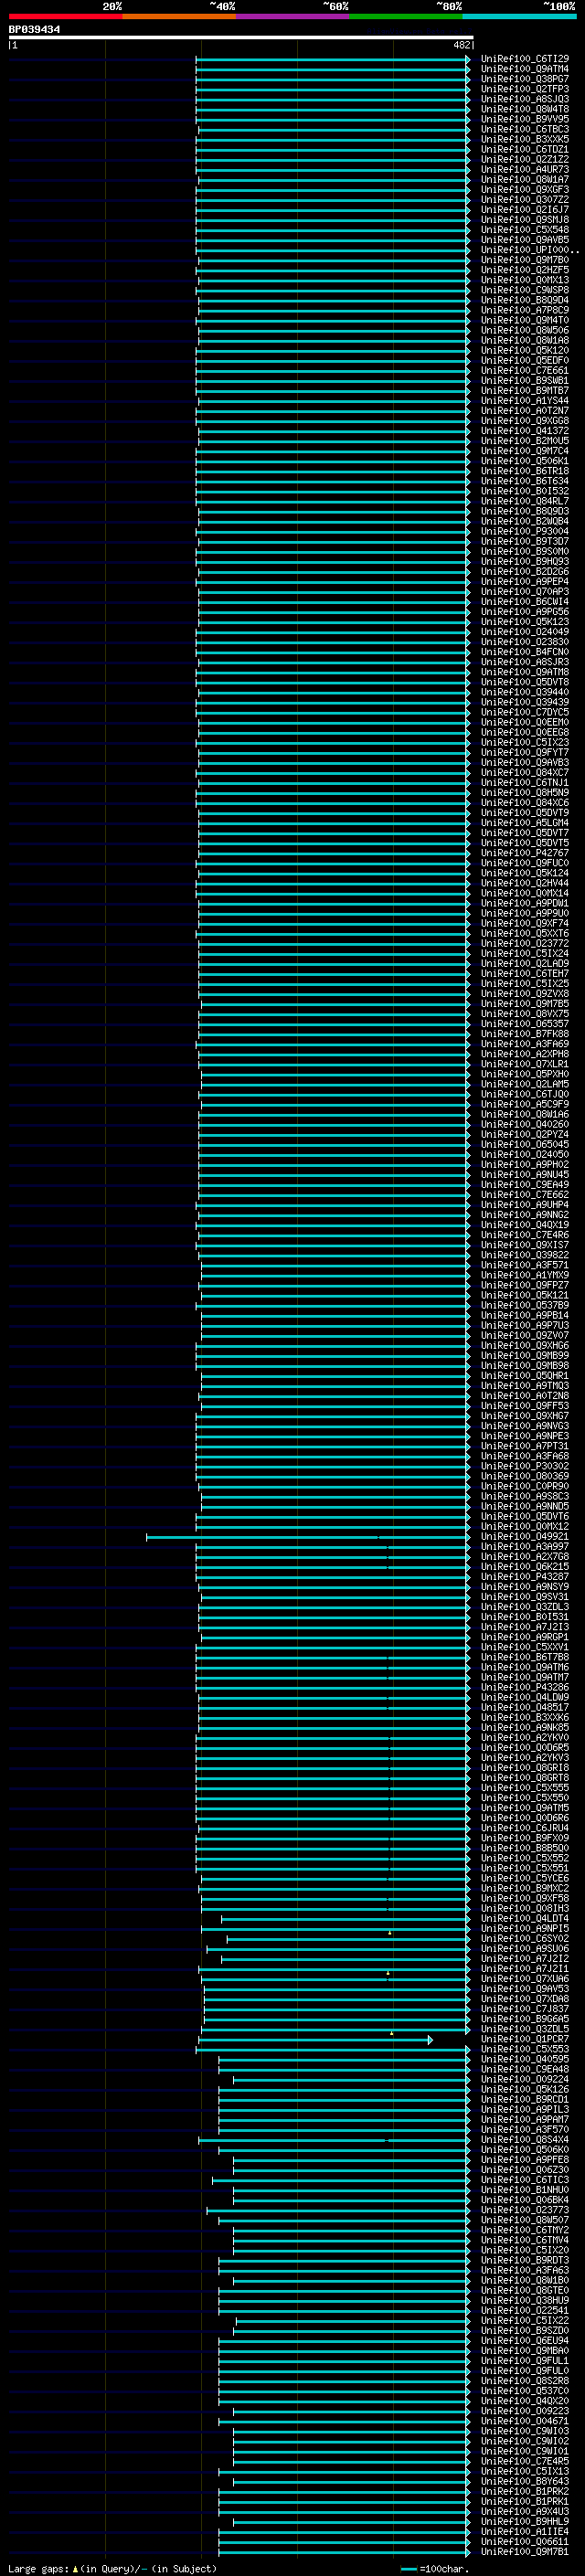Select hit UniRef100_A4UR73
Image resolution: width=585 pixels, height=2576 pixels.
point(525,170)
